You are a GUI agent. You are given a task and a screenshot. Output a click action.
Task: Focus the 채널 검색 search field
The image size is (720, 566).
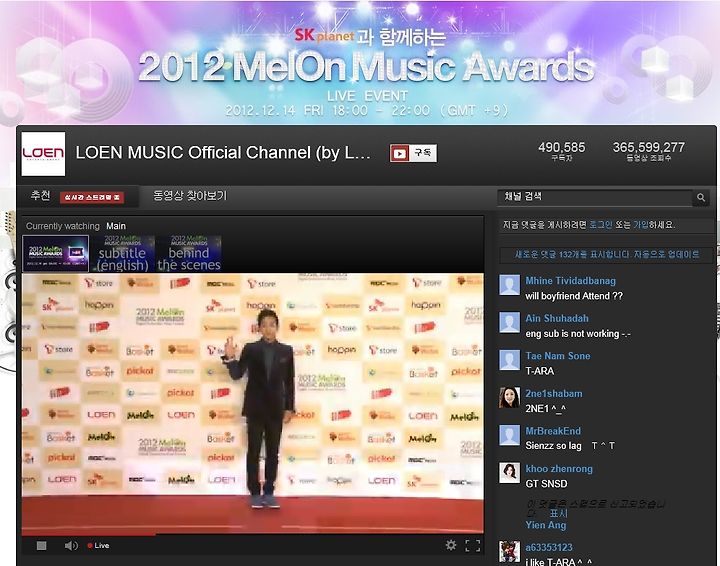click(x=595, y=197)
